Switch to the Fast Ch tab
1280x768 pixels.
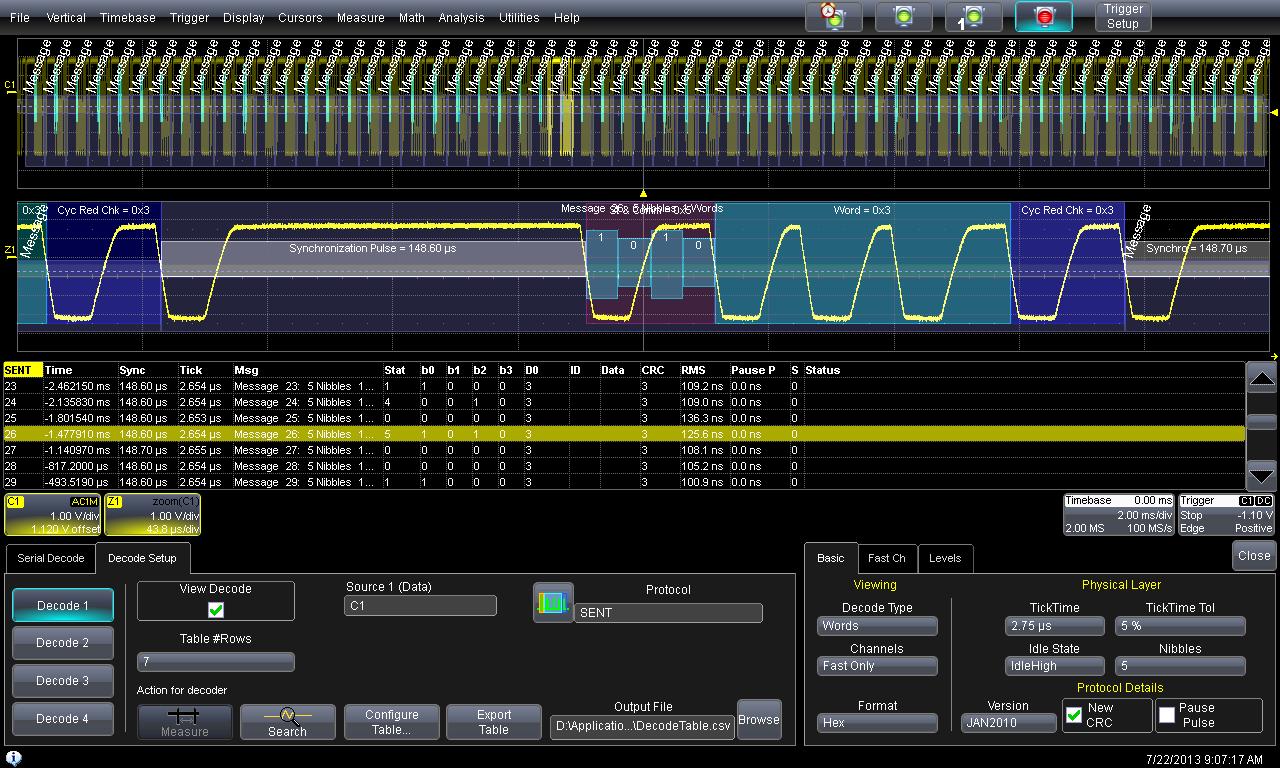886,558
